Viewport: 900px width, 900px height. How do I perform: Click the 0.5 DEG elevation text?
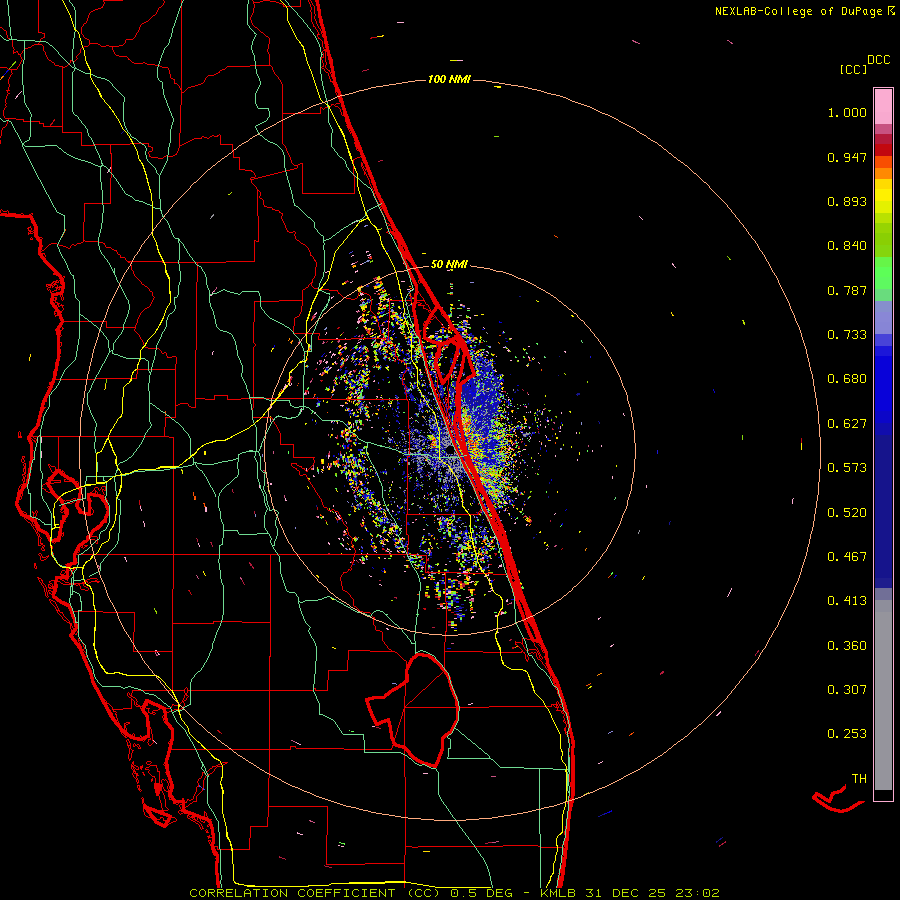(482, 893)
